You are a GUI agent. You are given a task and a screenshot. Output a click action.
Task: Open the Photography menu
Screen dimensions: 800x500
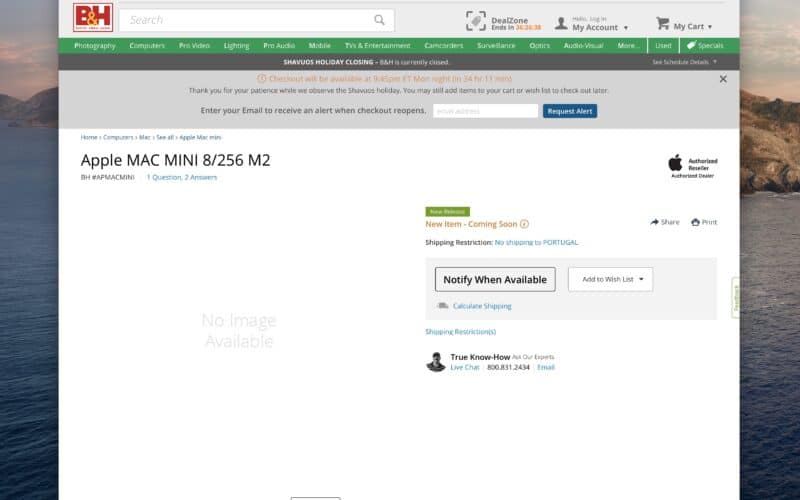click(x=95, y=45)
